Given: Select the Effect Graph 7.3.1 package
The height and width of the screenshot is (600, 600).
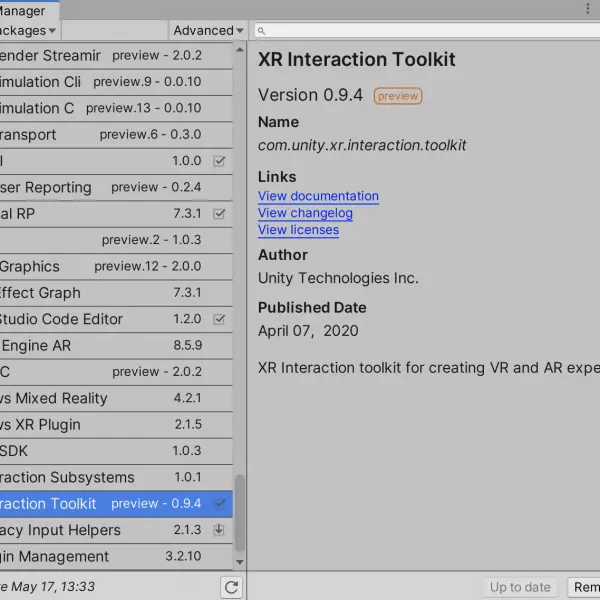Looking at the screenshot, I should pyautogui.click(x=116, y=293).
